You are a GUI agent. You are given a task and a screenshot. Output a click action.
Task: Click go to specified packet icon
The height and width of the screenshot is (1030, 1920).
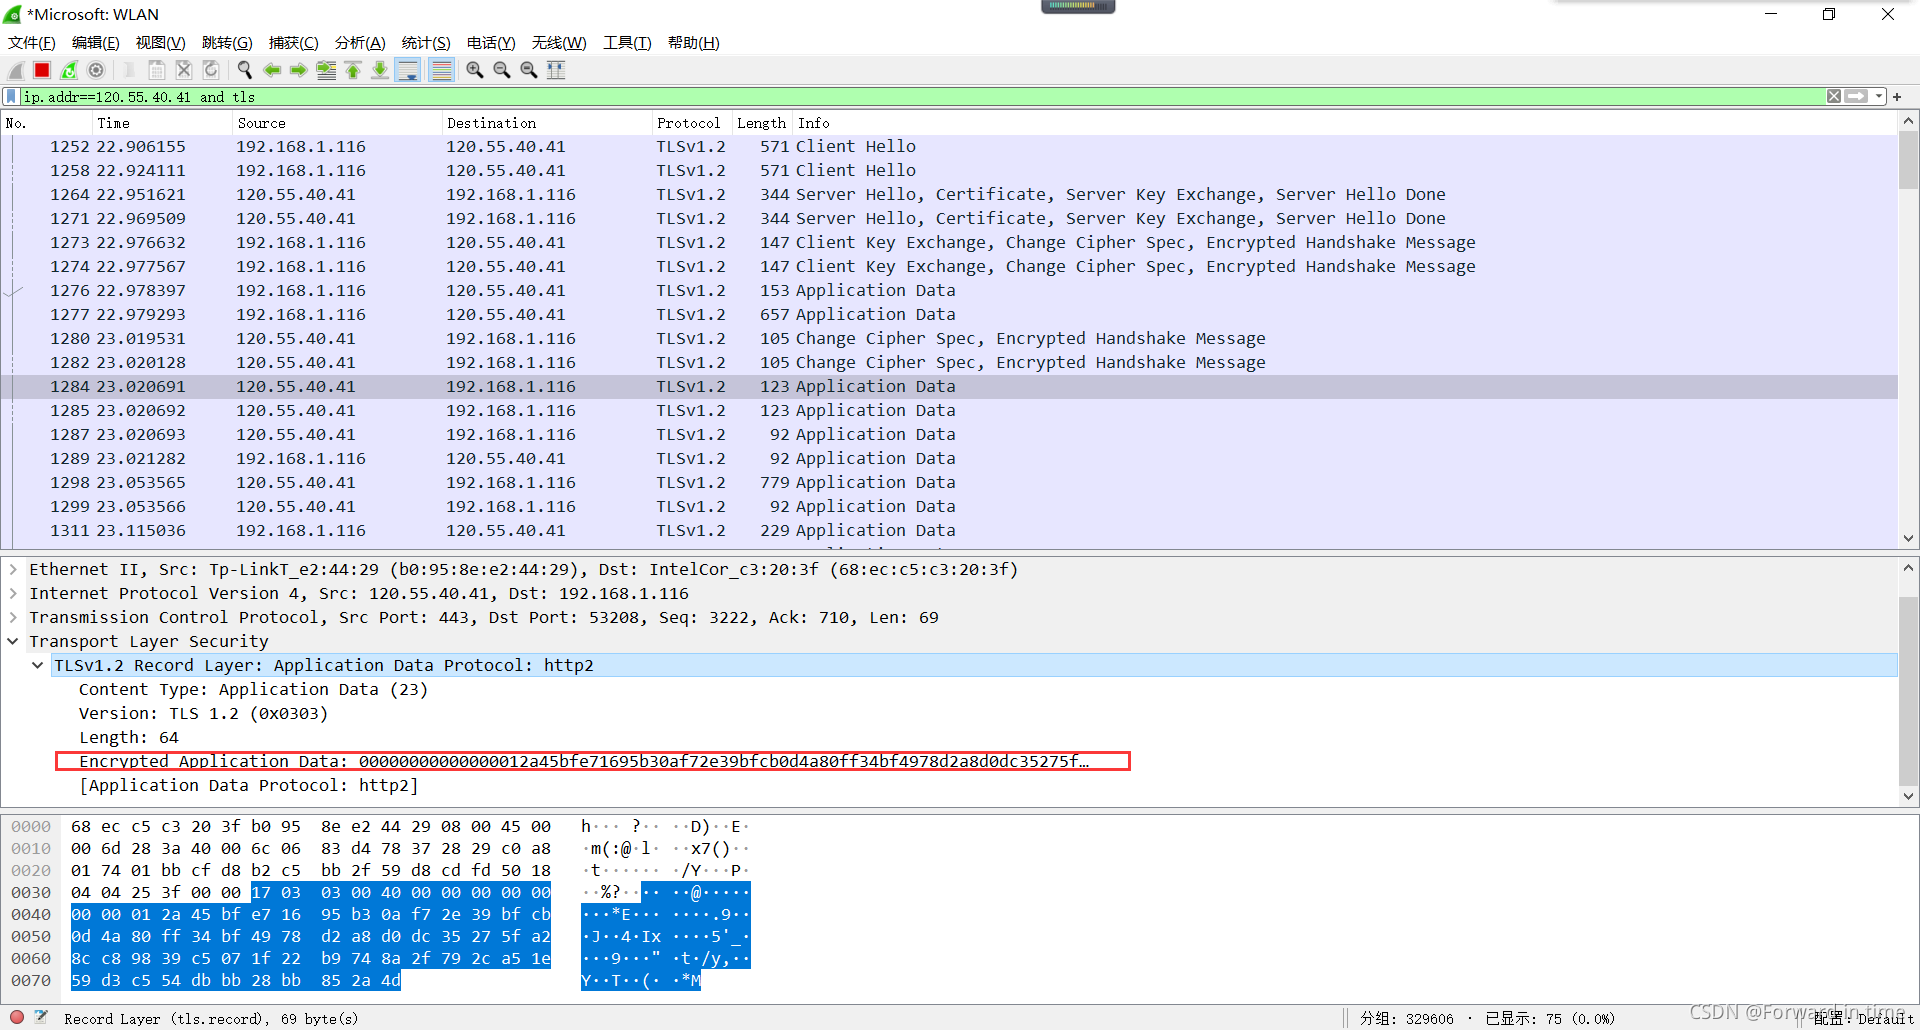pos(326,70)
